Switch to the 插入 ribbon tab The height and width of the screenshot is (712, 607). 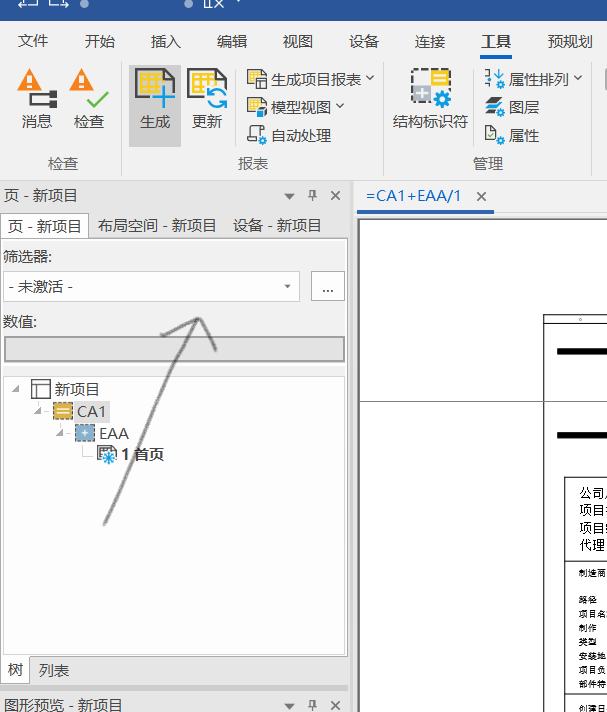click(x=166, y=41)
